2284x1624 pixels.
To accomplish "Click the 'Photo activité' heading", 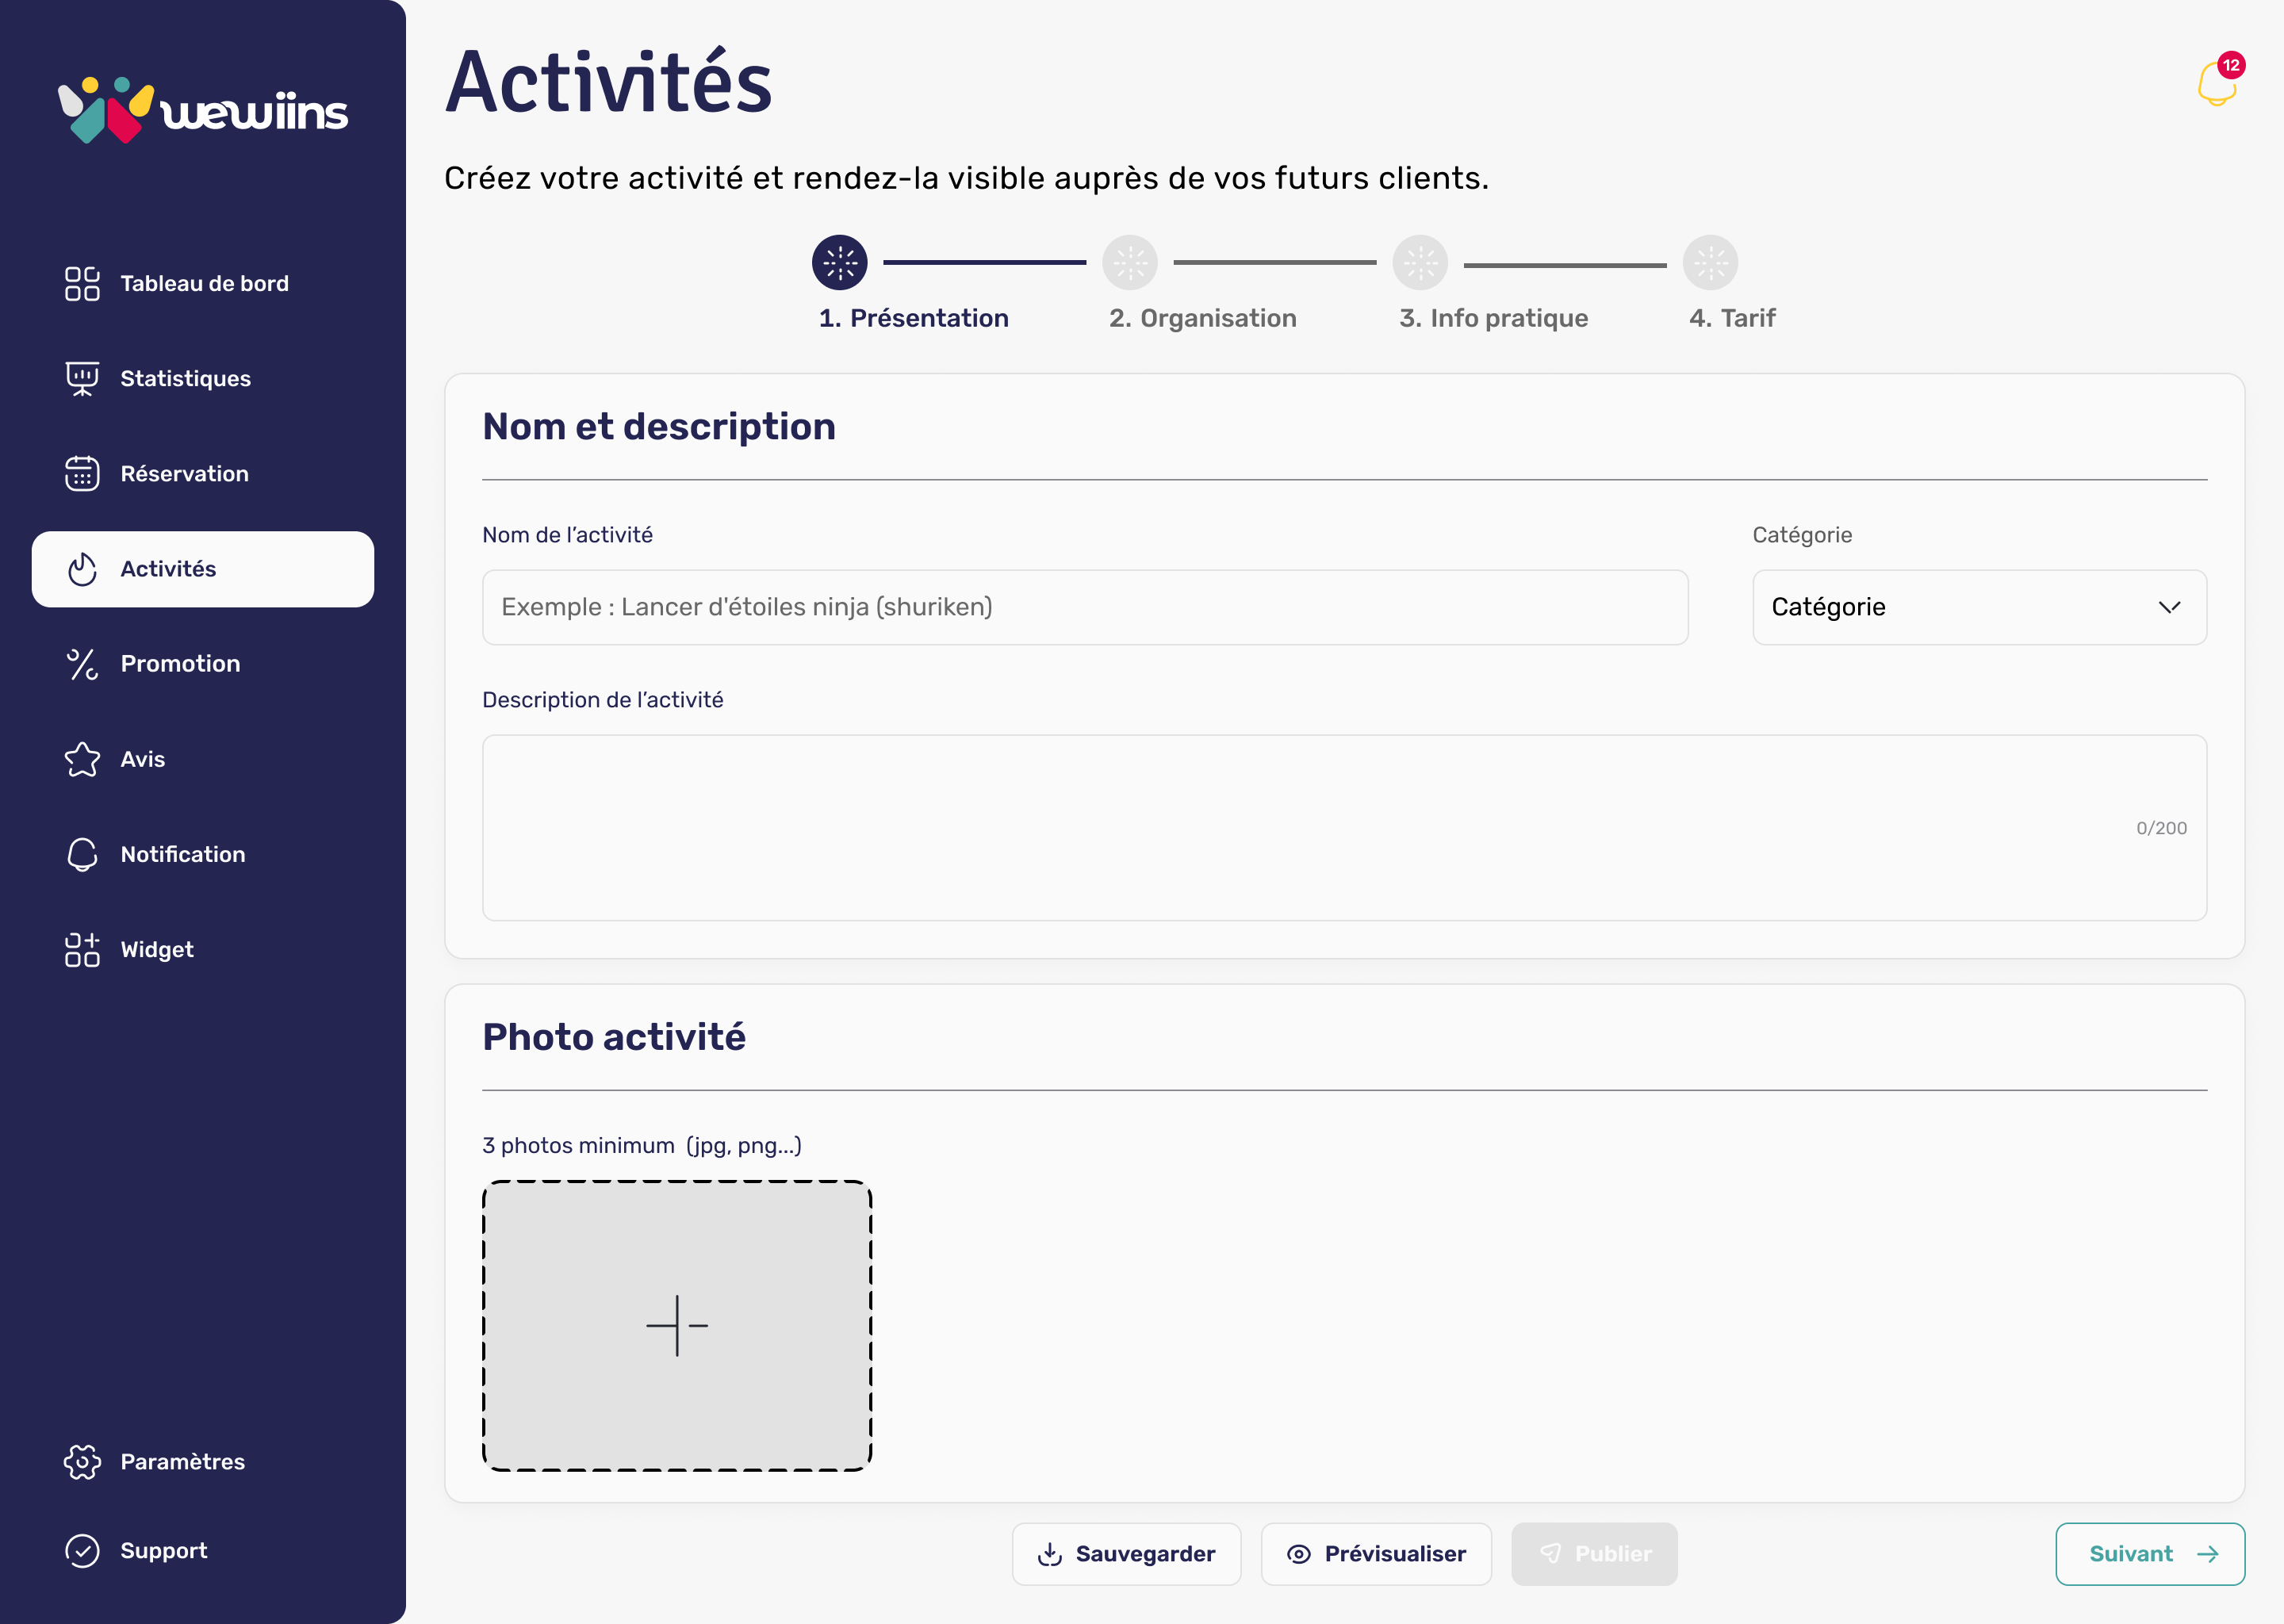I will (614, 1037).
